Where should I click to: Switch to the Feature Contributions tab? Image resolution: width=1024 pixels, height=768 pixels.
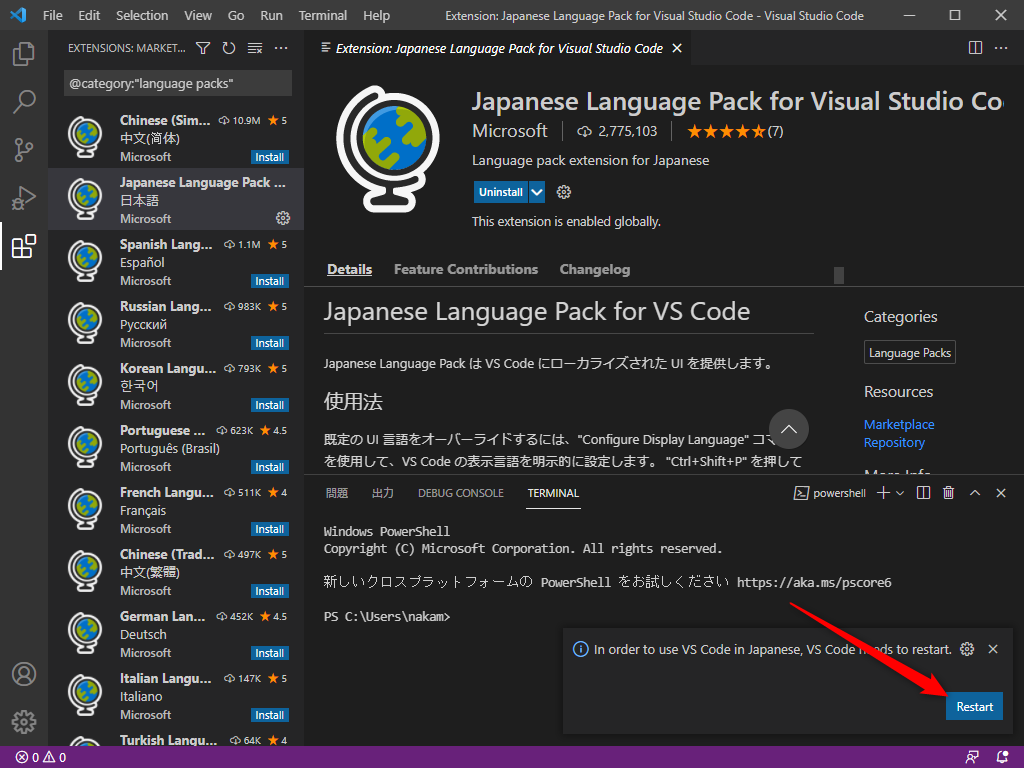tap(466, 269)
